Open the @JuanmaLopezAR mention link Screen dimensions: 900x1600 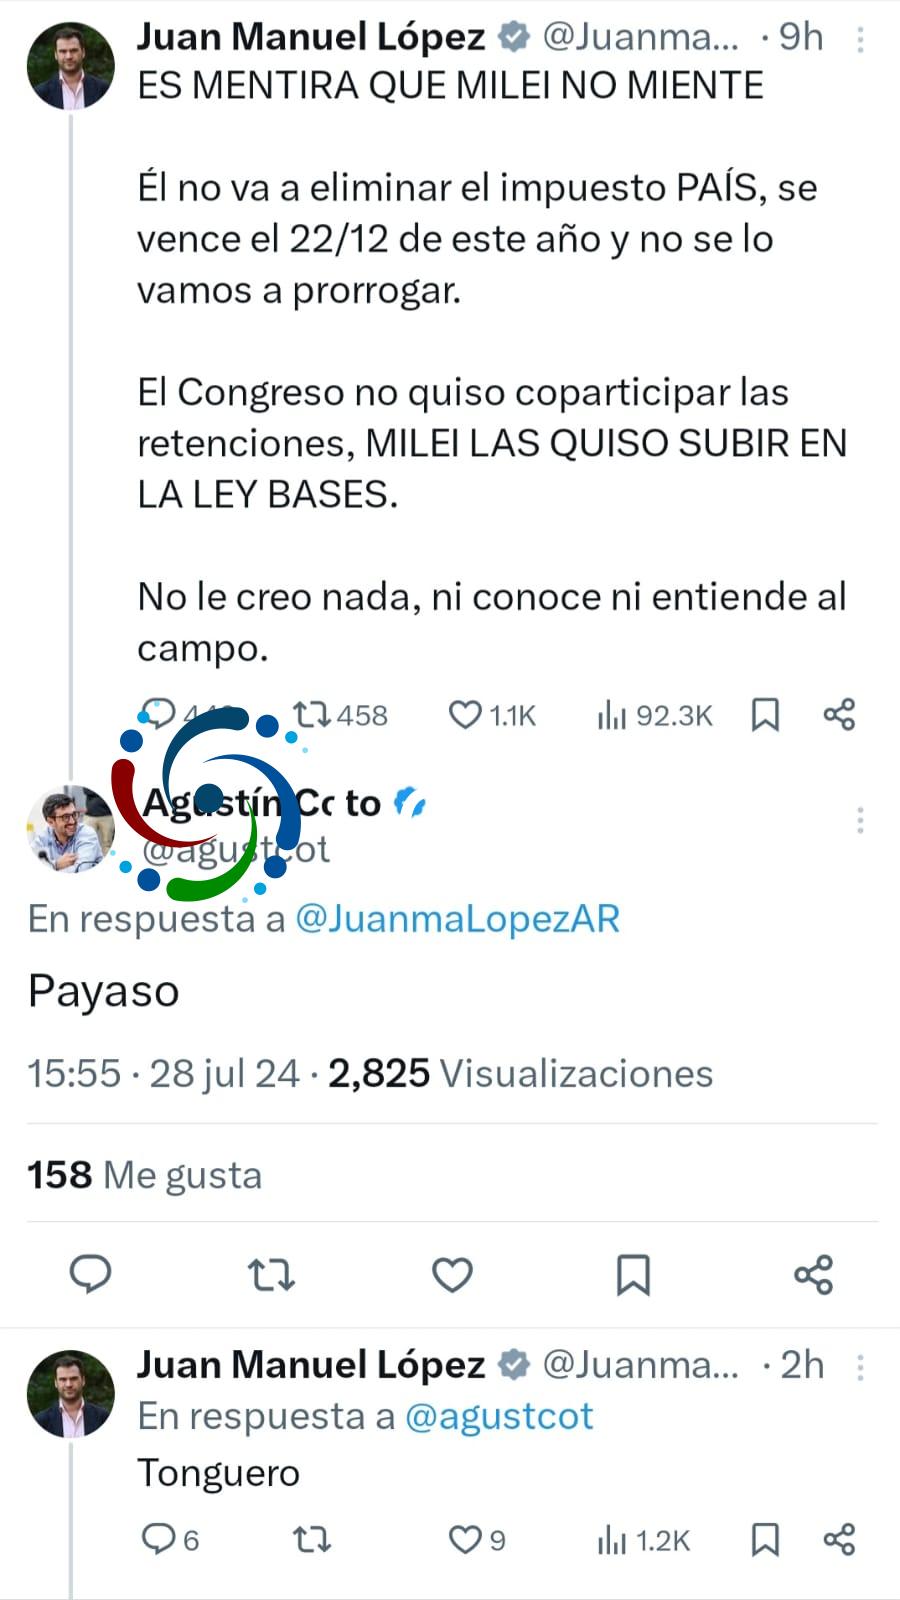457,918
